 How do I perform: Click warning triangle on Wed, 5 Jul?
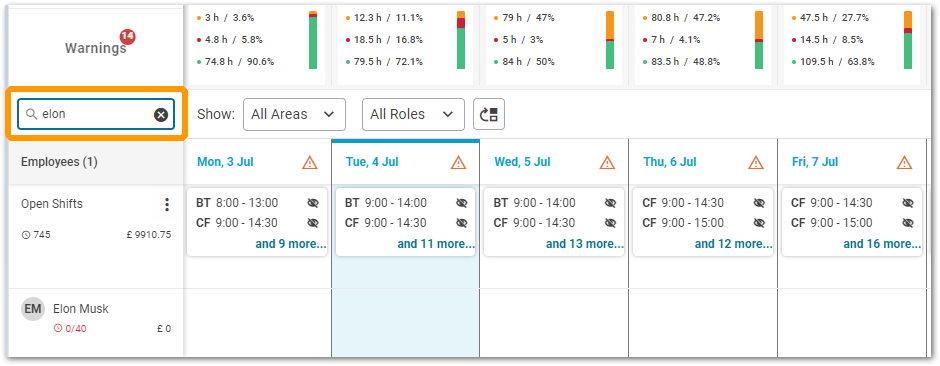(x=607, y=162)
